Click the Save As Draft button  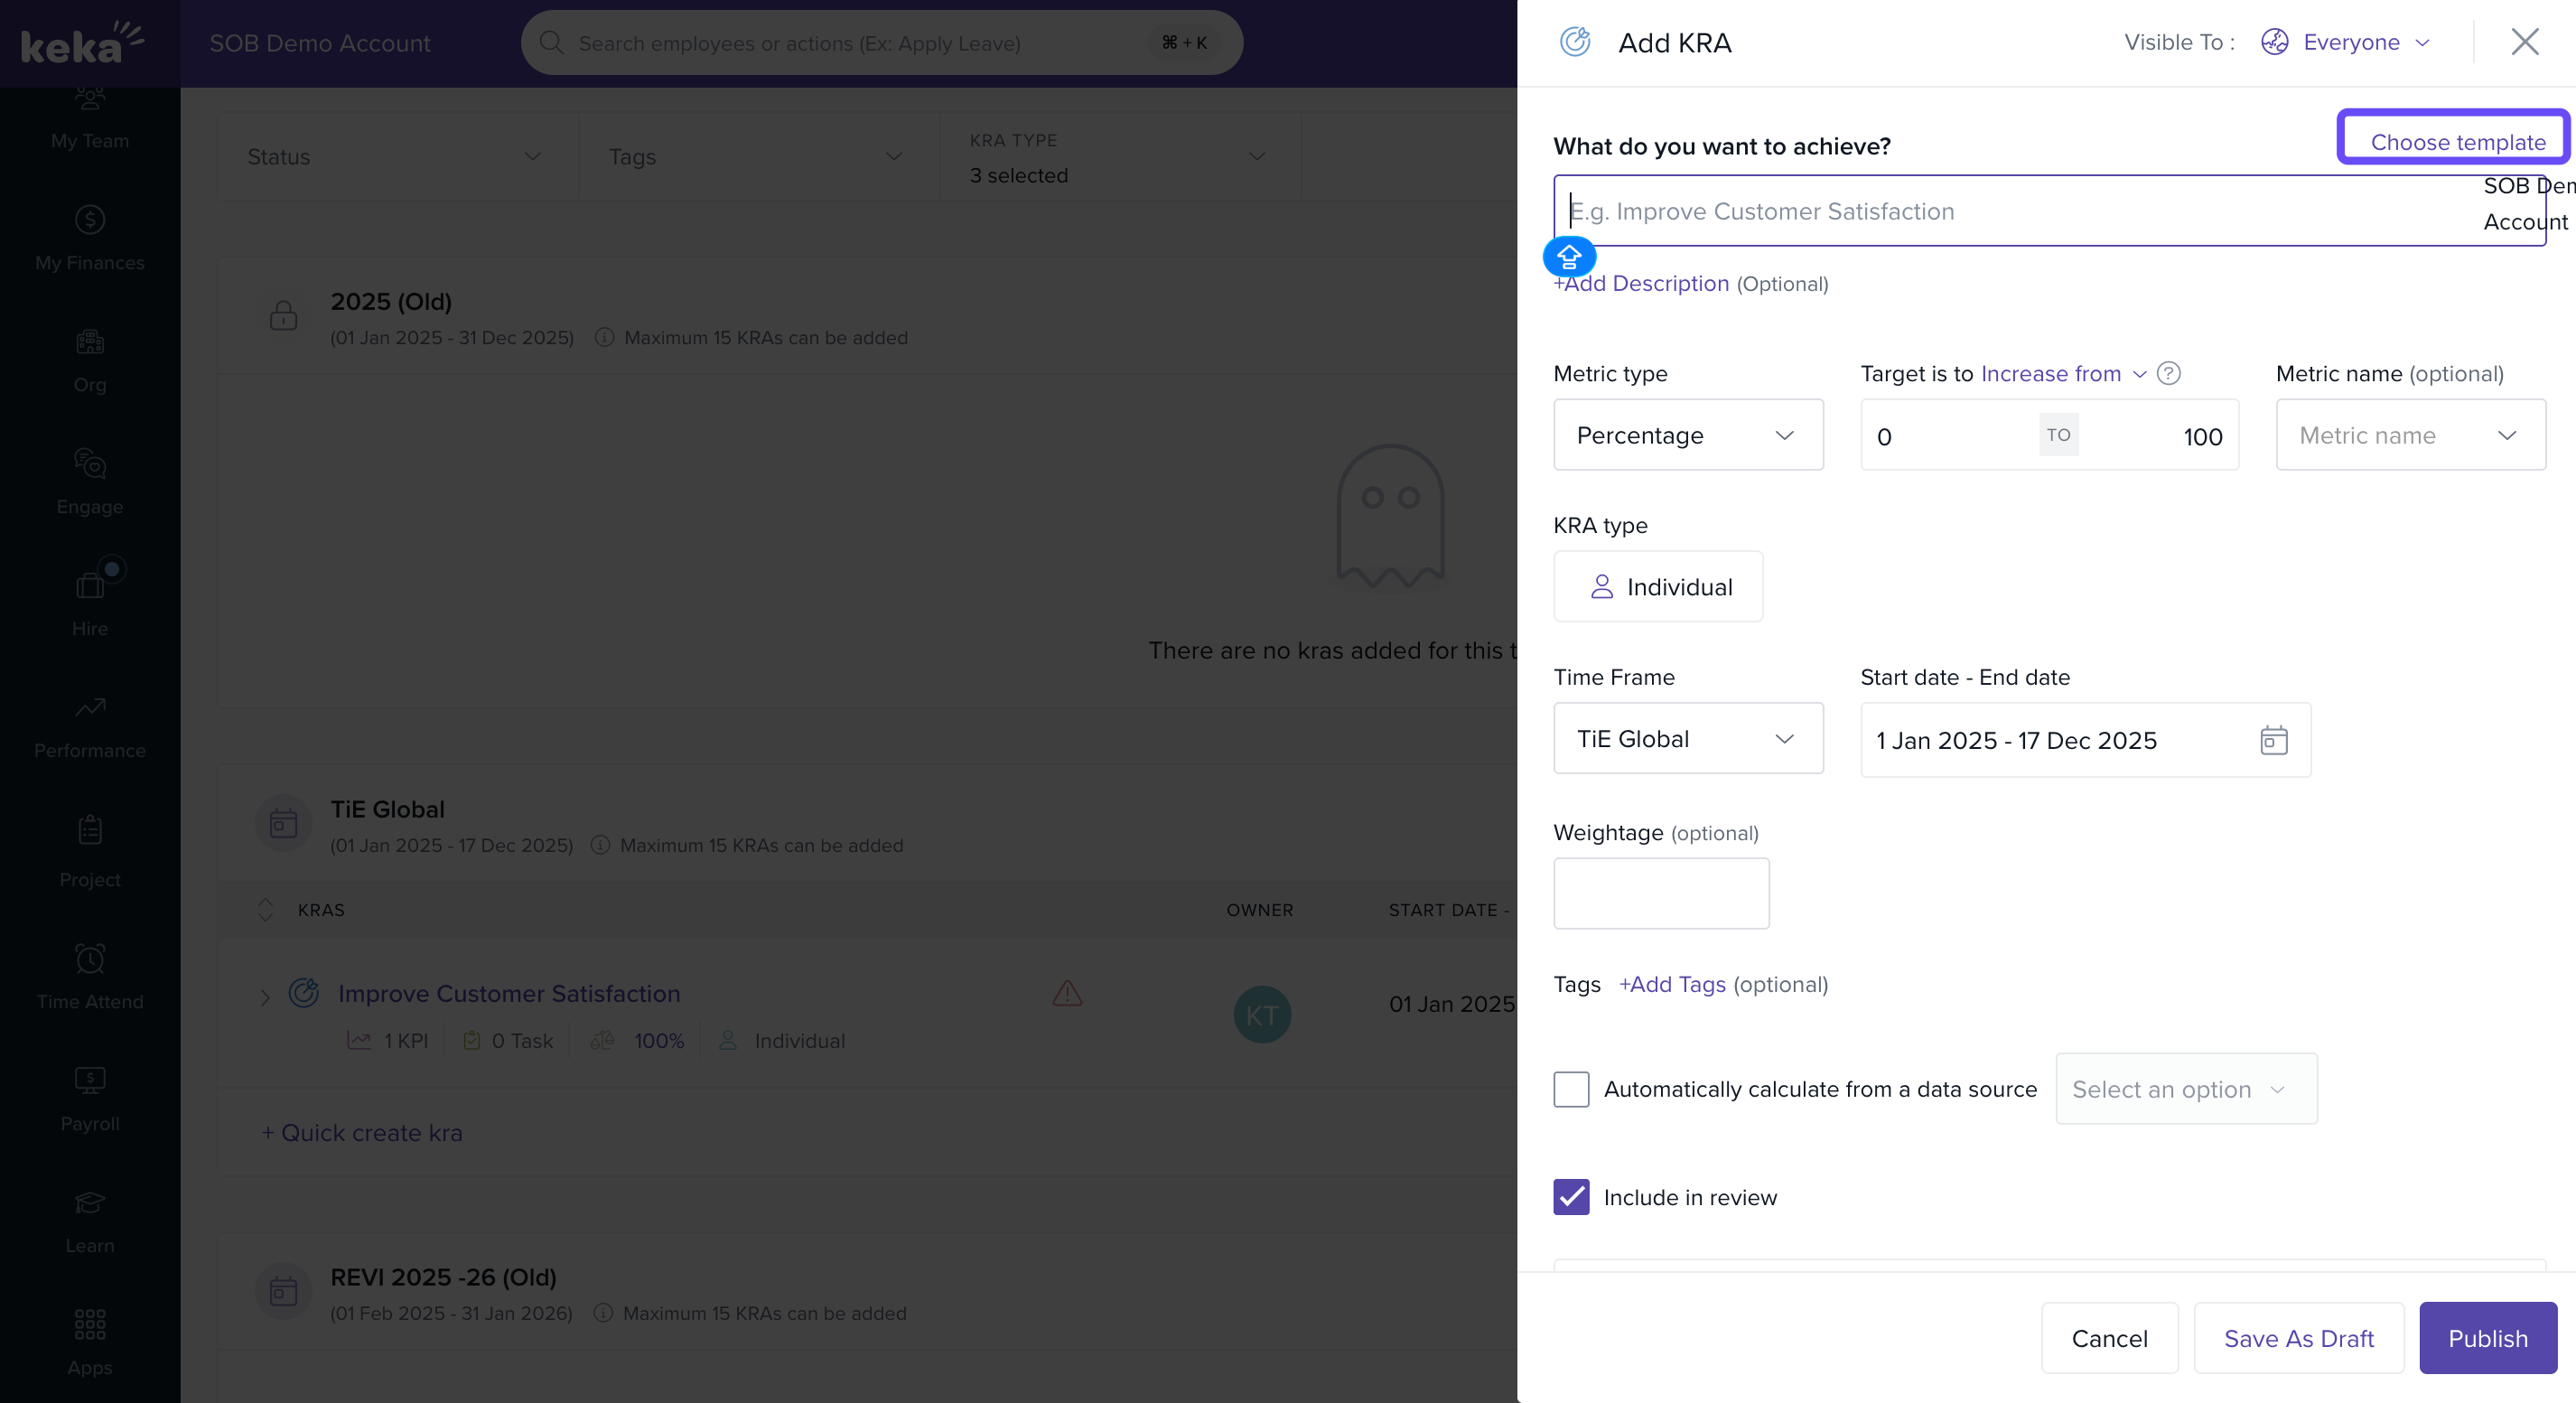coord(2298,1338)
